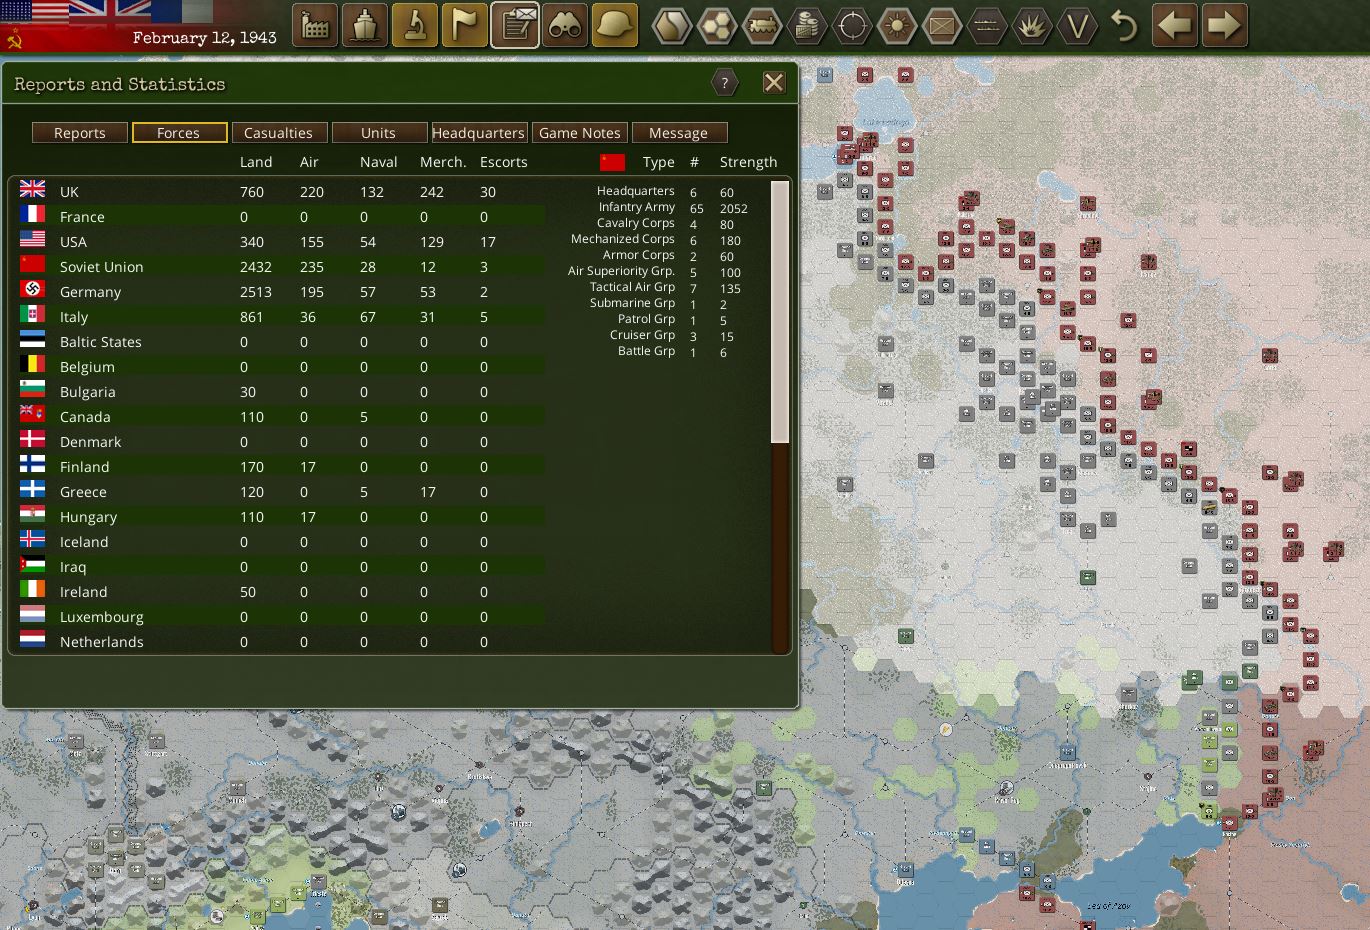Viewport: 1370px width, 930px height.
Task: Toggle the sun weather icon
Action: tap(897, 26)
